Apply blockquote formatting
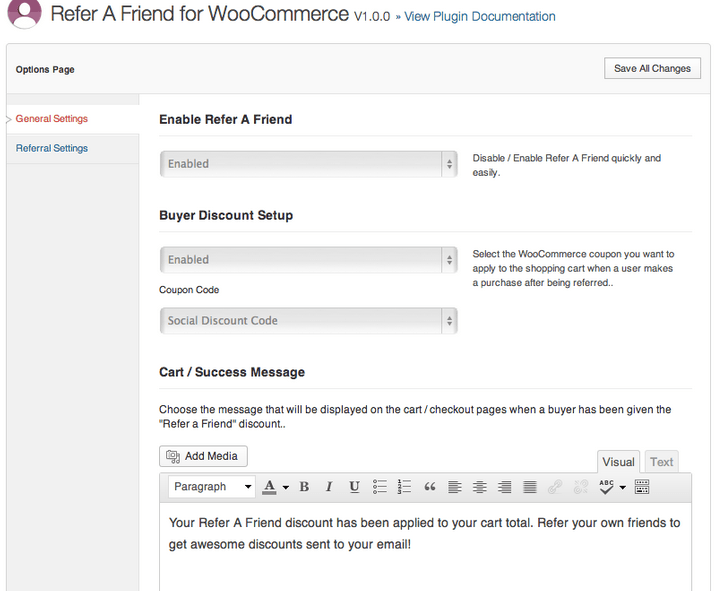The height and width of the screenshot is (591, 715). (x=430, y=487)
